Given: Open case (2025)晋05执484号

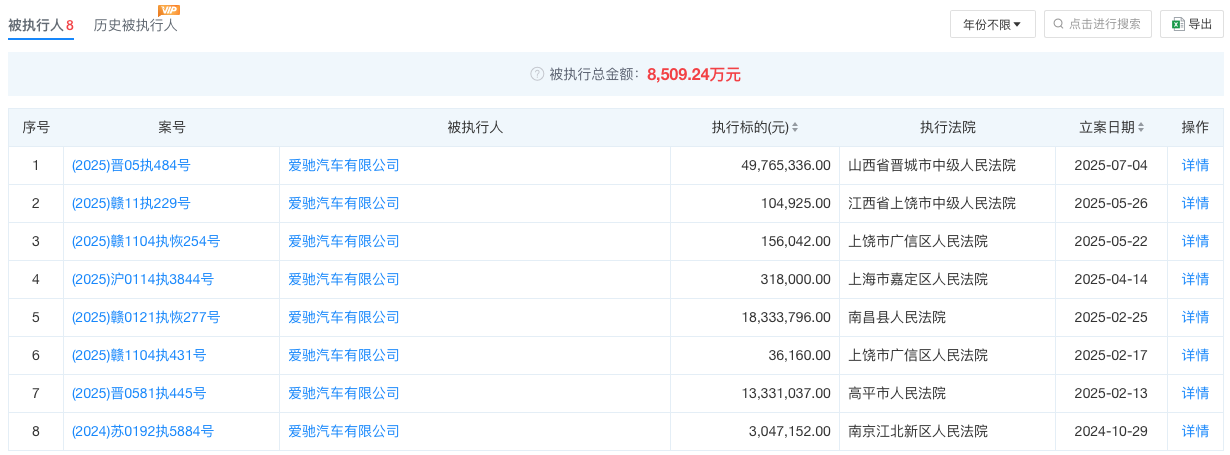Looking at the screenshot, I should click(131, 165).
